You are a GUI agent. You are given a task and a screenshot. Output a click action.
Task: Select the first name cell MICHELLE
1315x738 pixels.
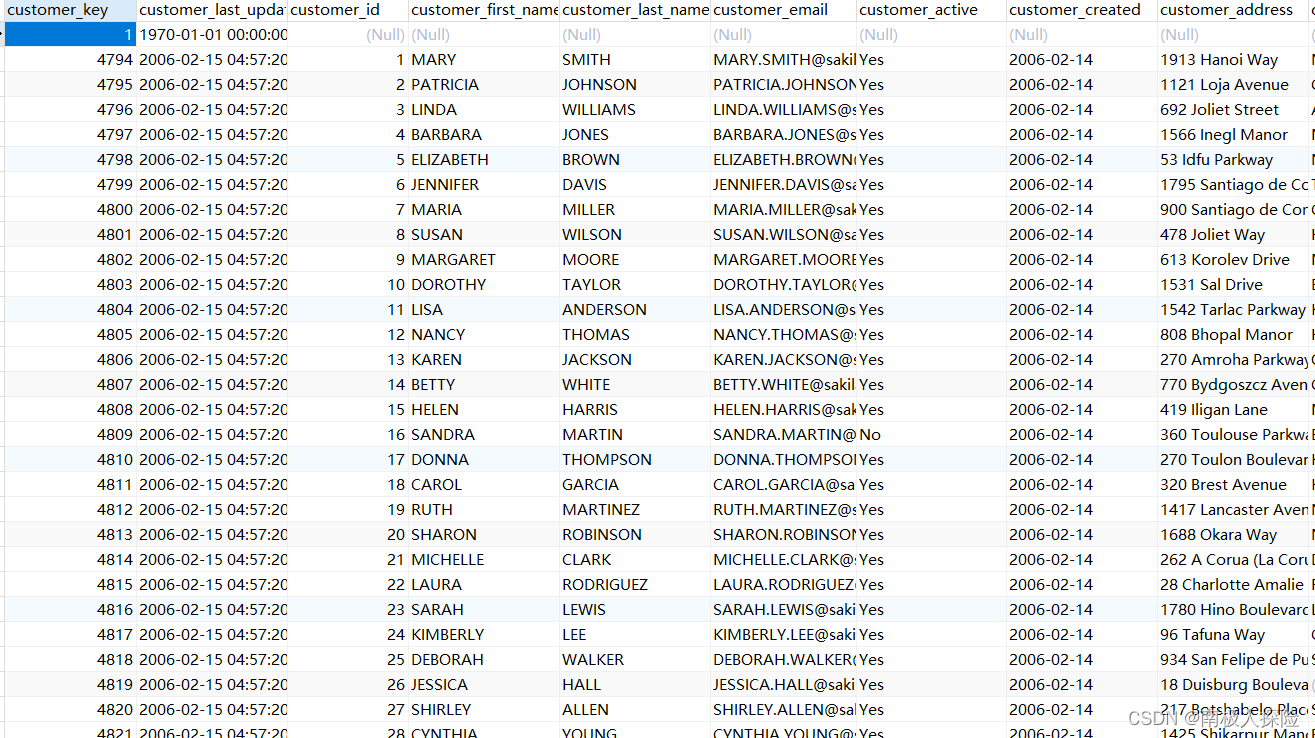(484, 559)
